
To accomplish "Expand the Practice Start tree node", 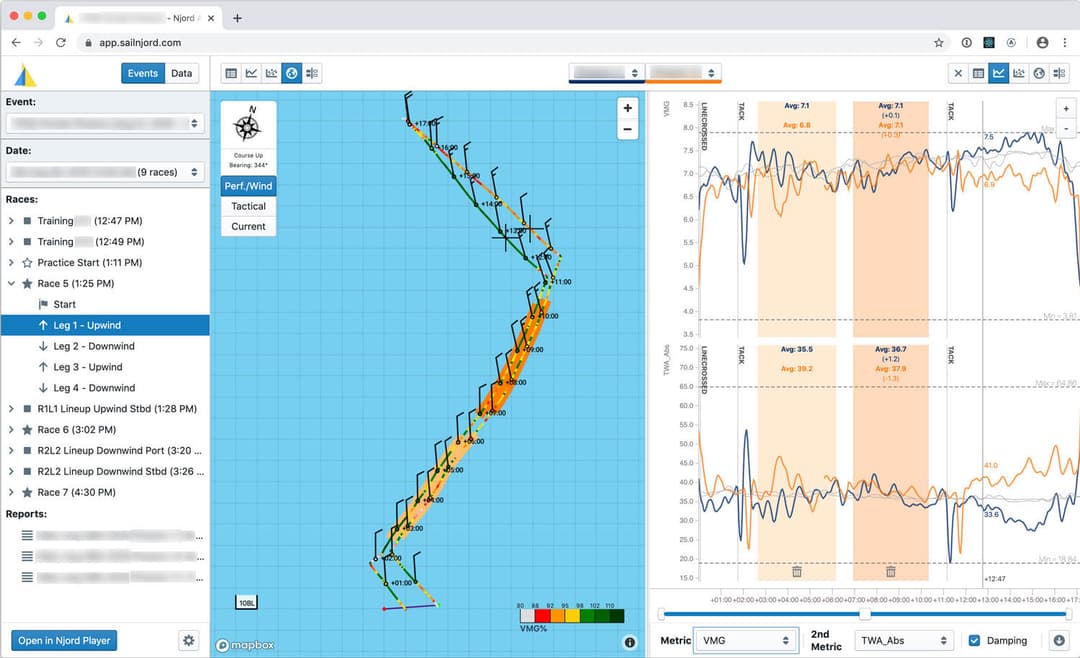I will [11, 263].
